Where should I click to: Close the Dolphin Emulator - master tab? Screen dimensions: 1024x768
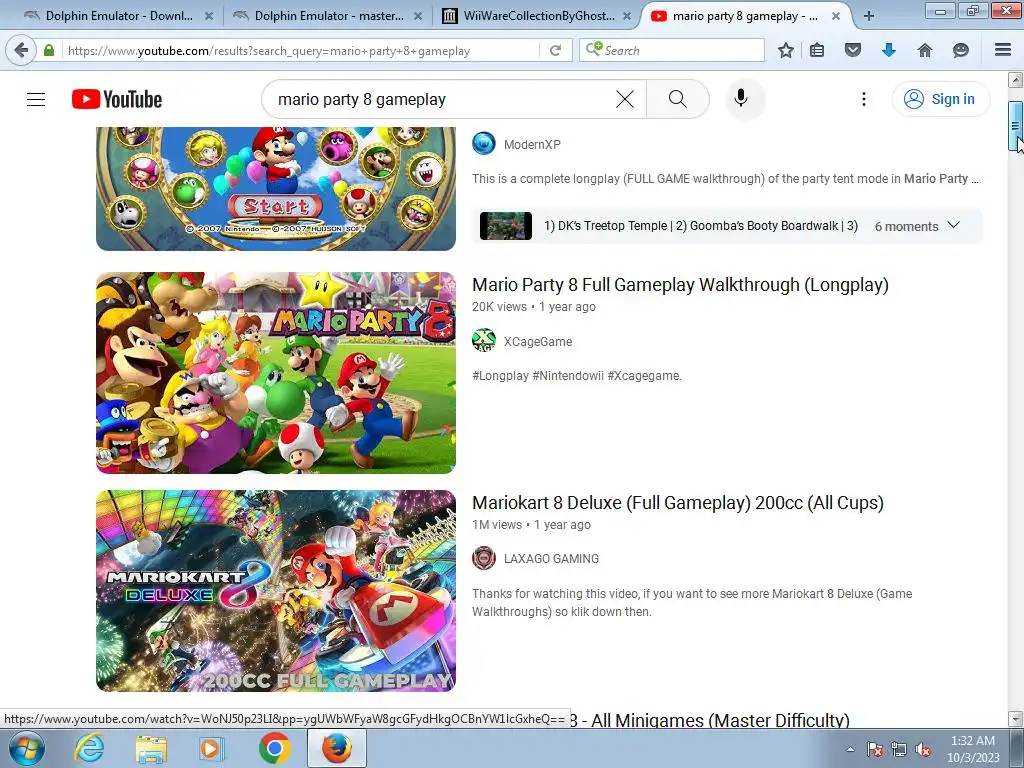(x=418, y=16)
